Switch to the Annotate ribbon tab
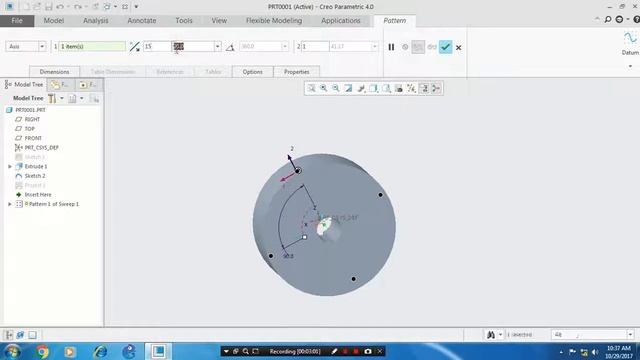Screen dimensions: 640x360 click(x=142, y=20)
